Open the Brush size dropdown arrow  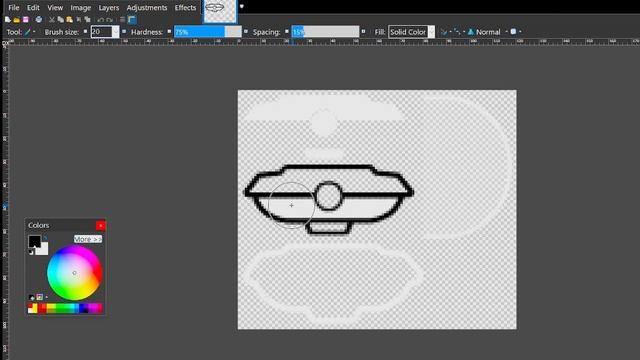tap(116, 32)
